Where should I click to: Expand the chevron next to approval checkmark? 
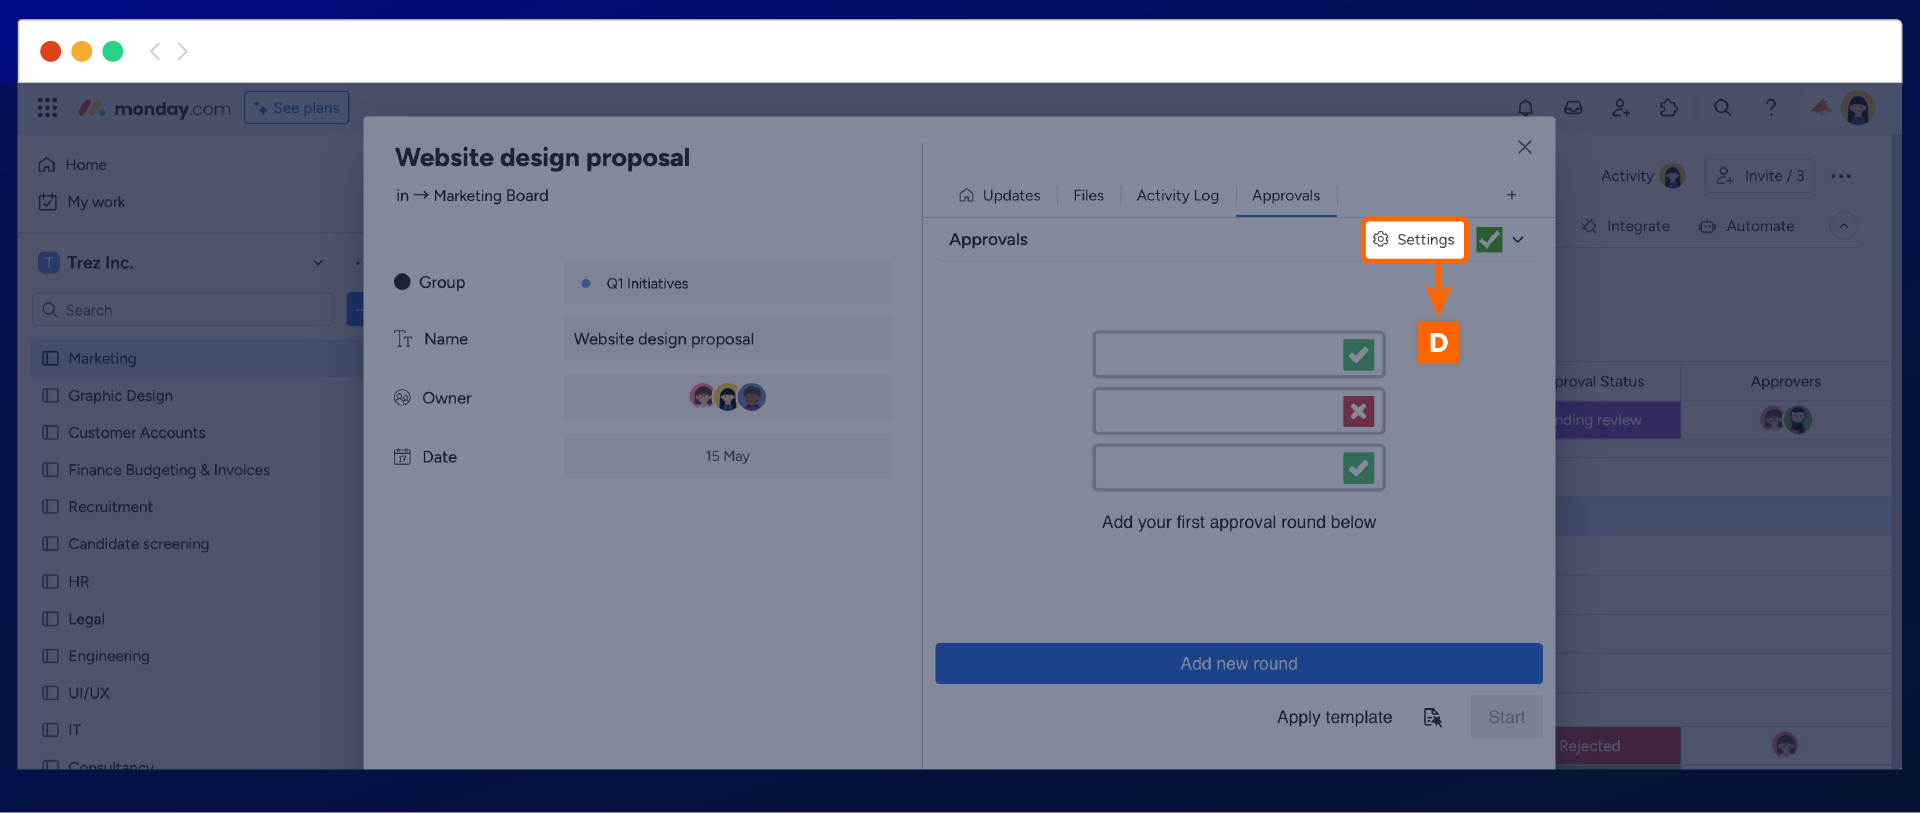click(1518, 240)
